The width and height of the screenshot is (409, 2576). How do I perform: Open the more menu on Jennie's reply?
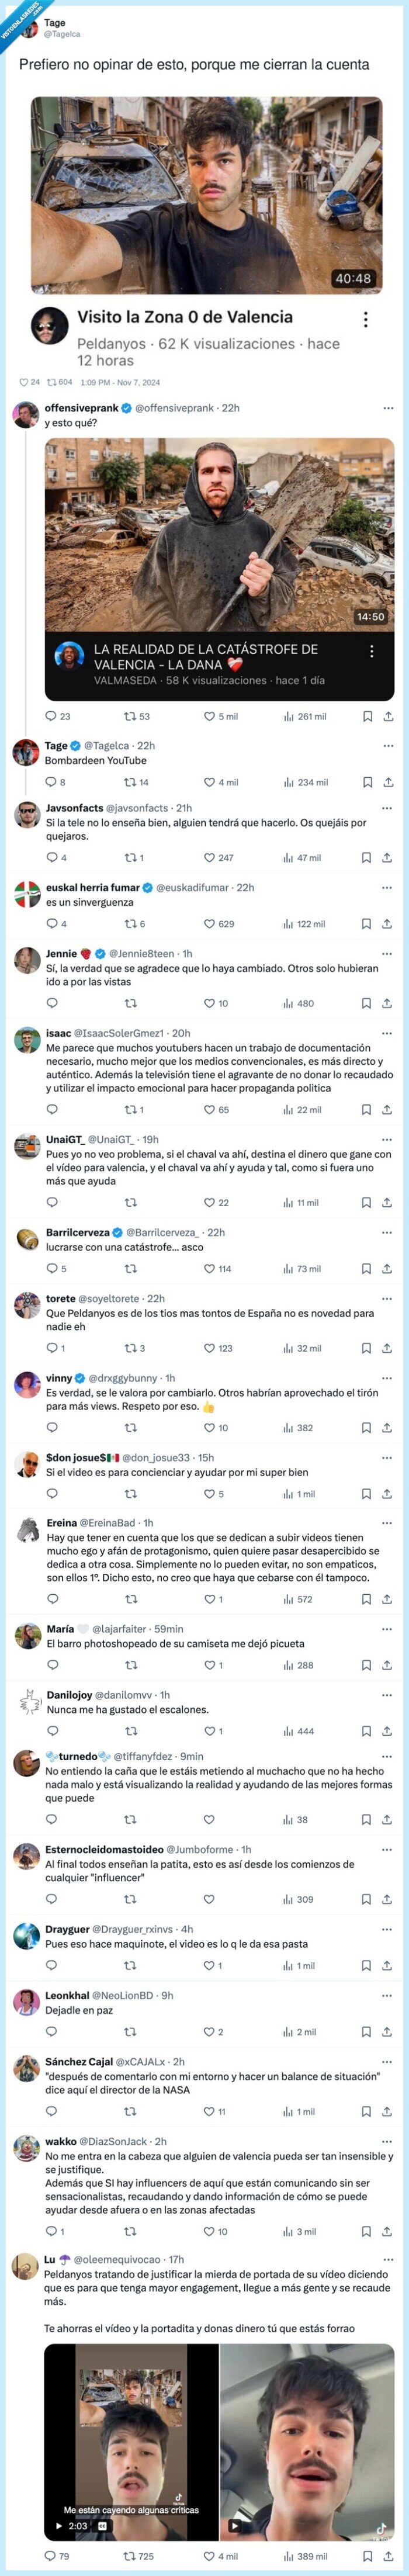387,953
